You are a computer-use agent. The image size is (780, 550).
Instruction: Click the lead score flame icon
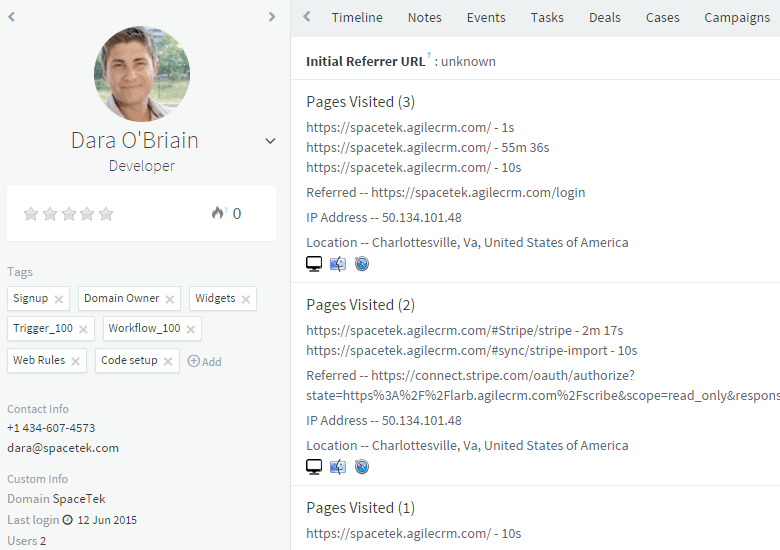click(217, 213)
